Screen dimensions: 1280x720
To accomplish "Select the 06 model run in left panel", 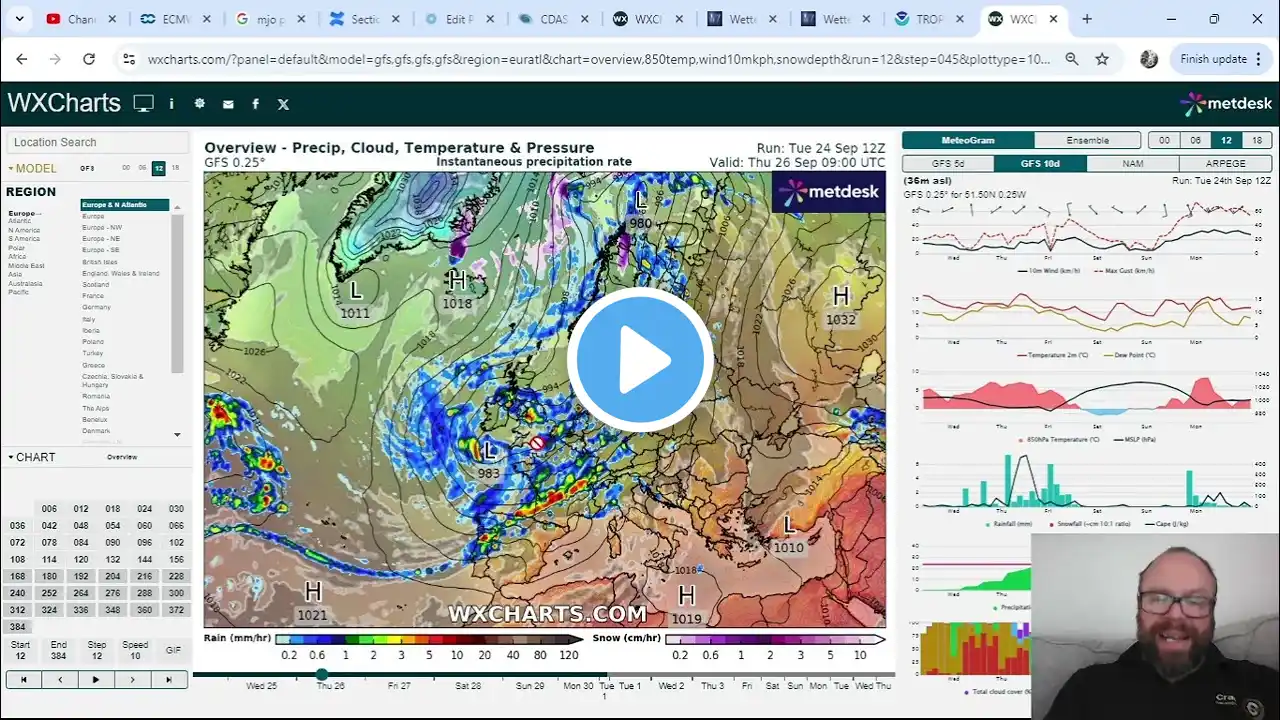I will pyautogui.click(x=142, y=168).
